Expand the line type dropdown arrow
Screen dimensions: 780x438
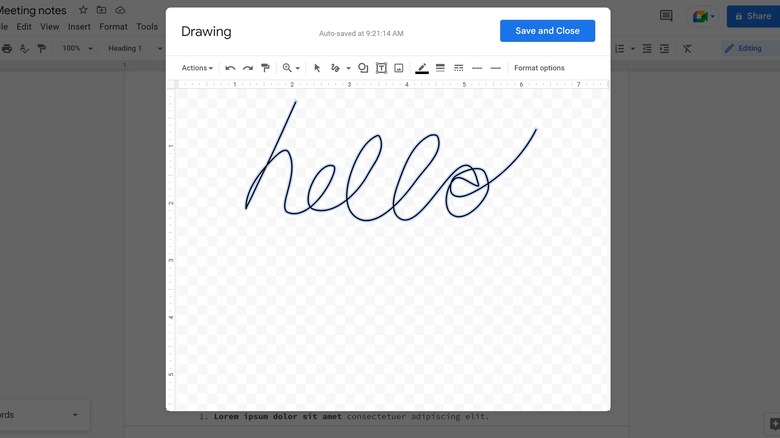point(348,68)
